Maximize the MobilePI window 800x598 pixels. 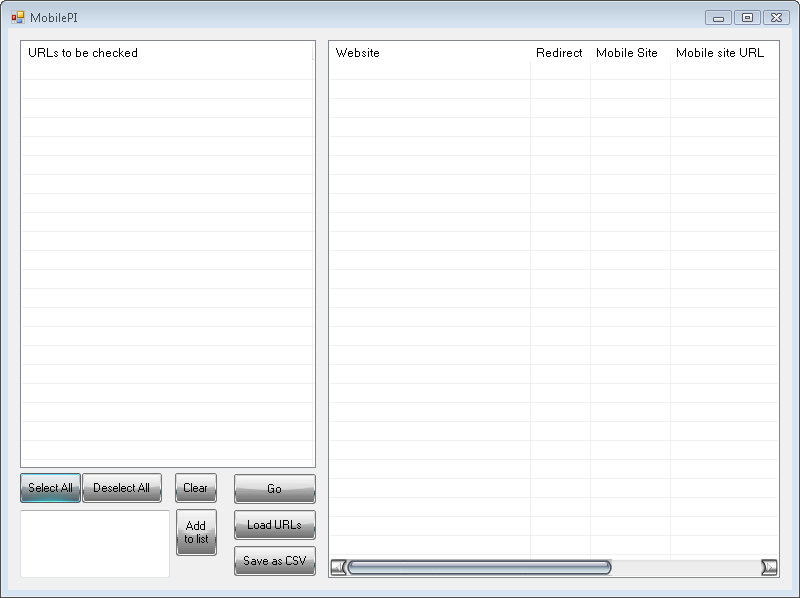pyautogui.click(x=747, y=18)
